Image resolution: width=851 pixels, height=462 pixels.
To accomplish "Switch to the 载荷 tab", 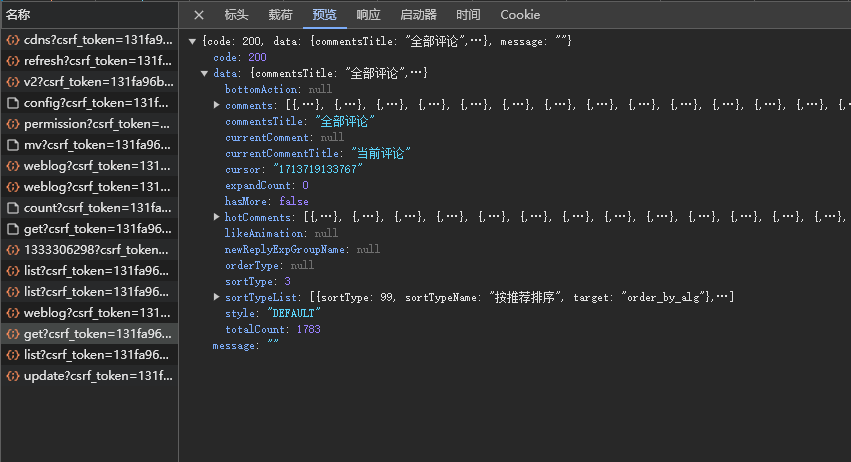I will [280, 15].
